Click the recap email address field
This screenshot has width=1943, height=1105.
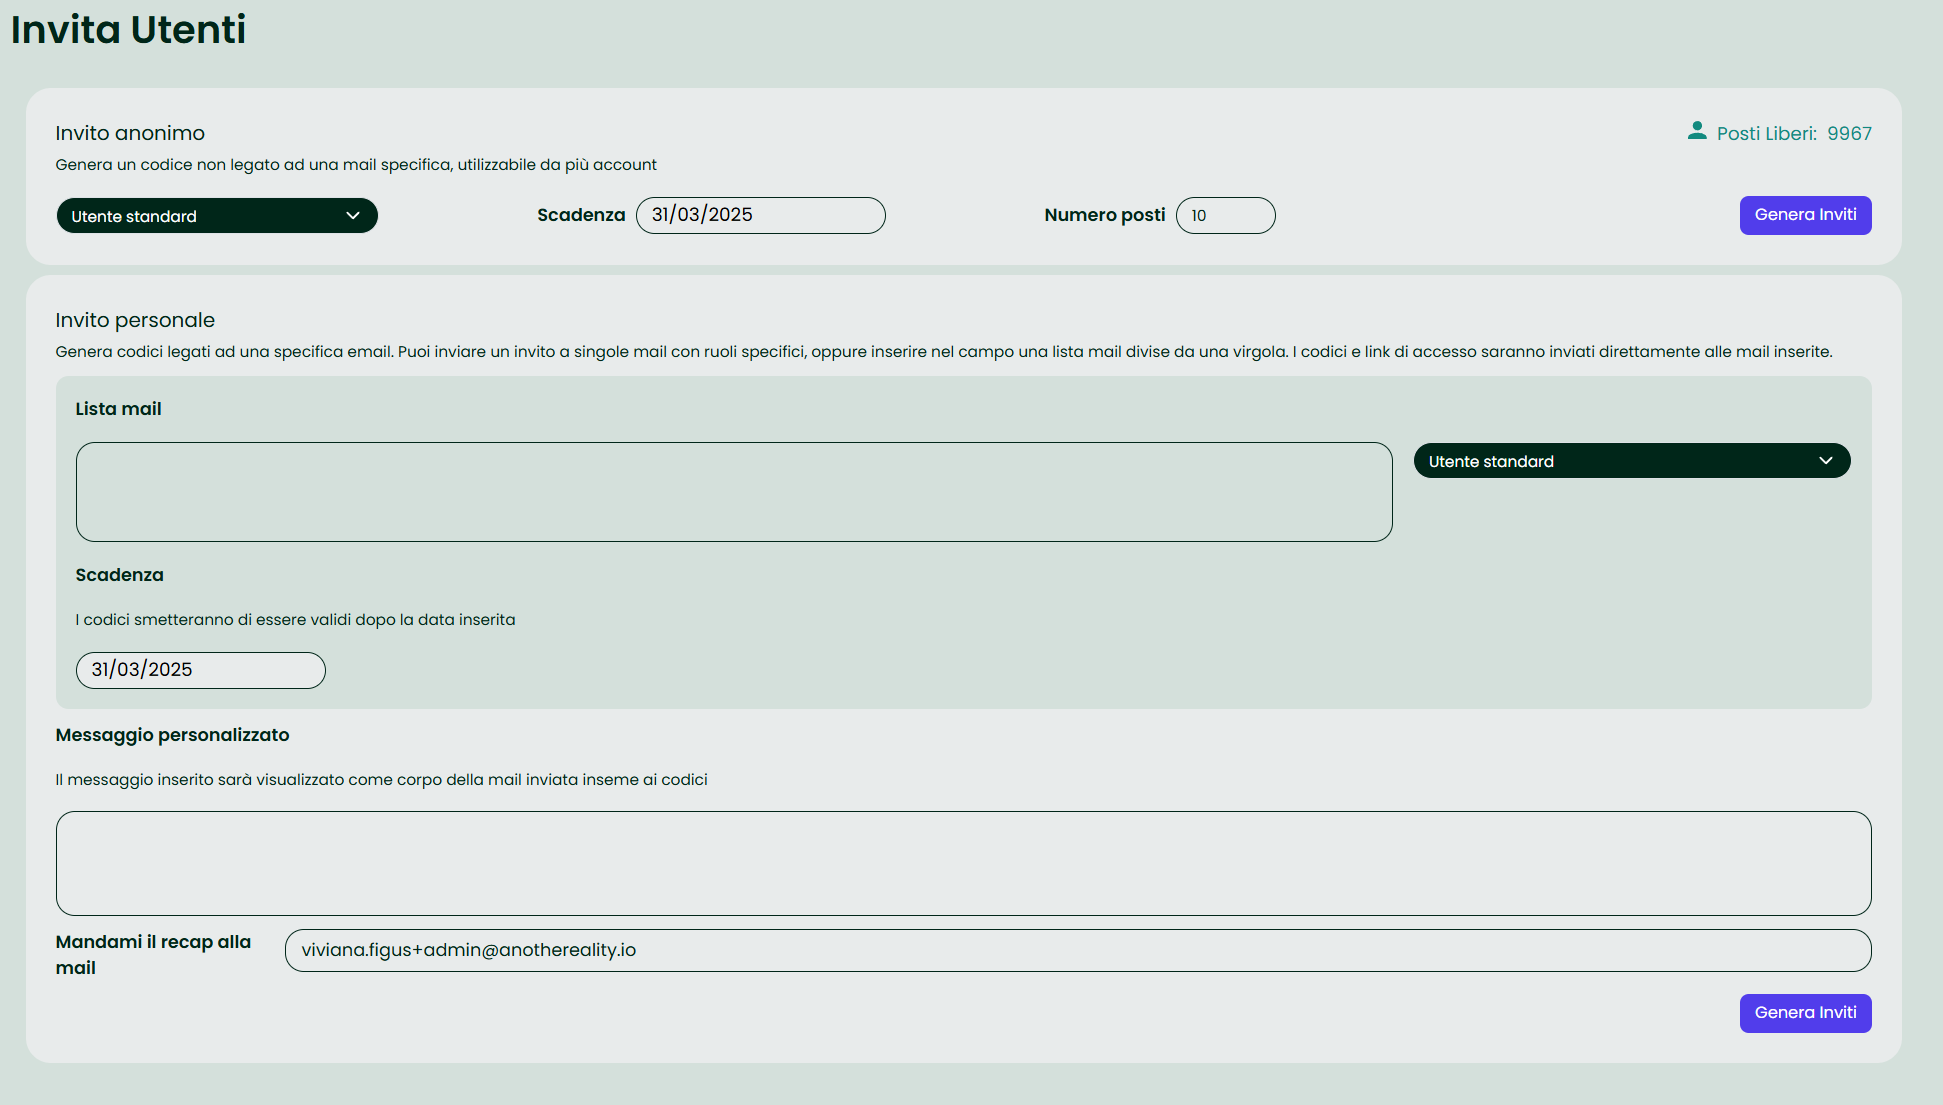1077,950
